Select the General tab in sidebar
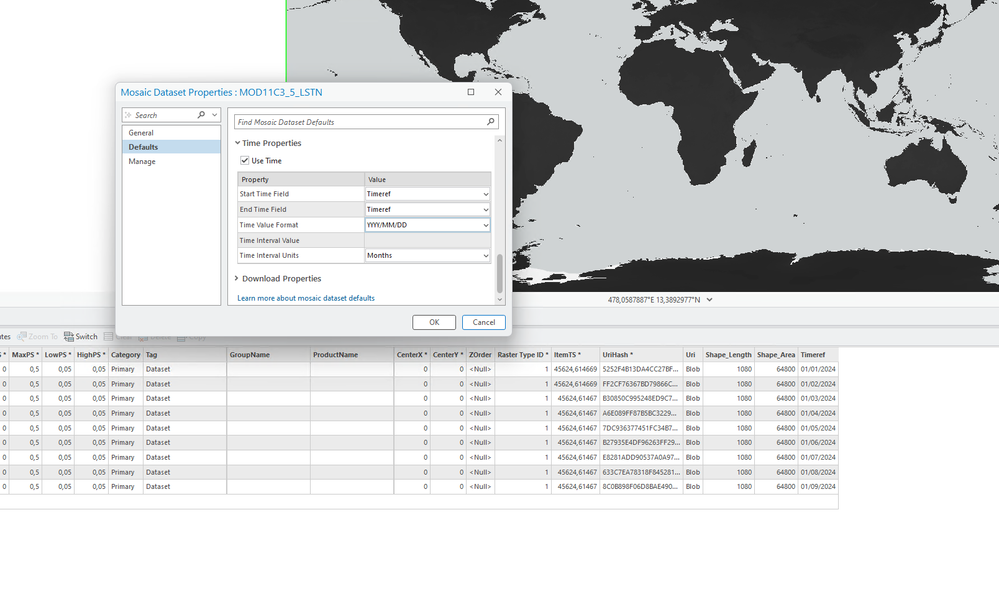 point(141,133)
